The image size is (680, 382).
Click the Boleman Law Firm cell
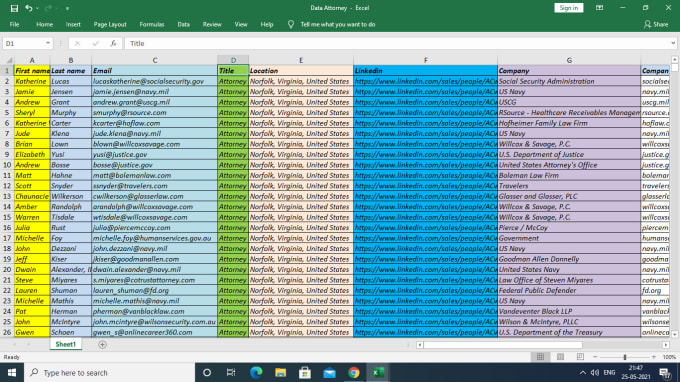click(x=569, y=175)
